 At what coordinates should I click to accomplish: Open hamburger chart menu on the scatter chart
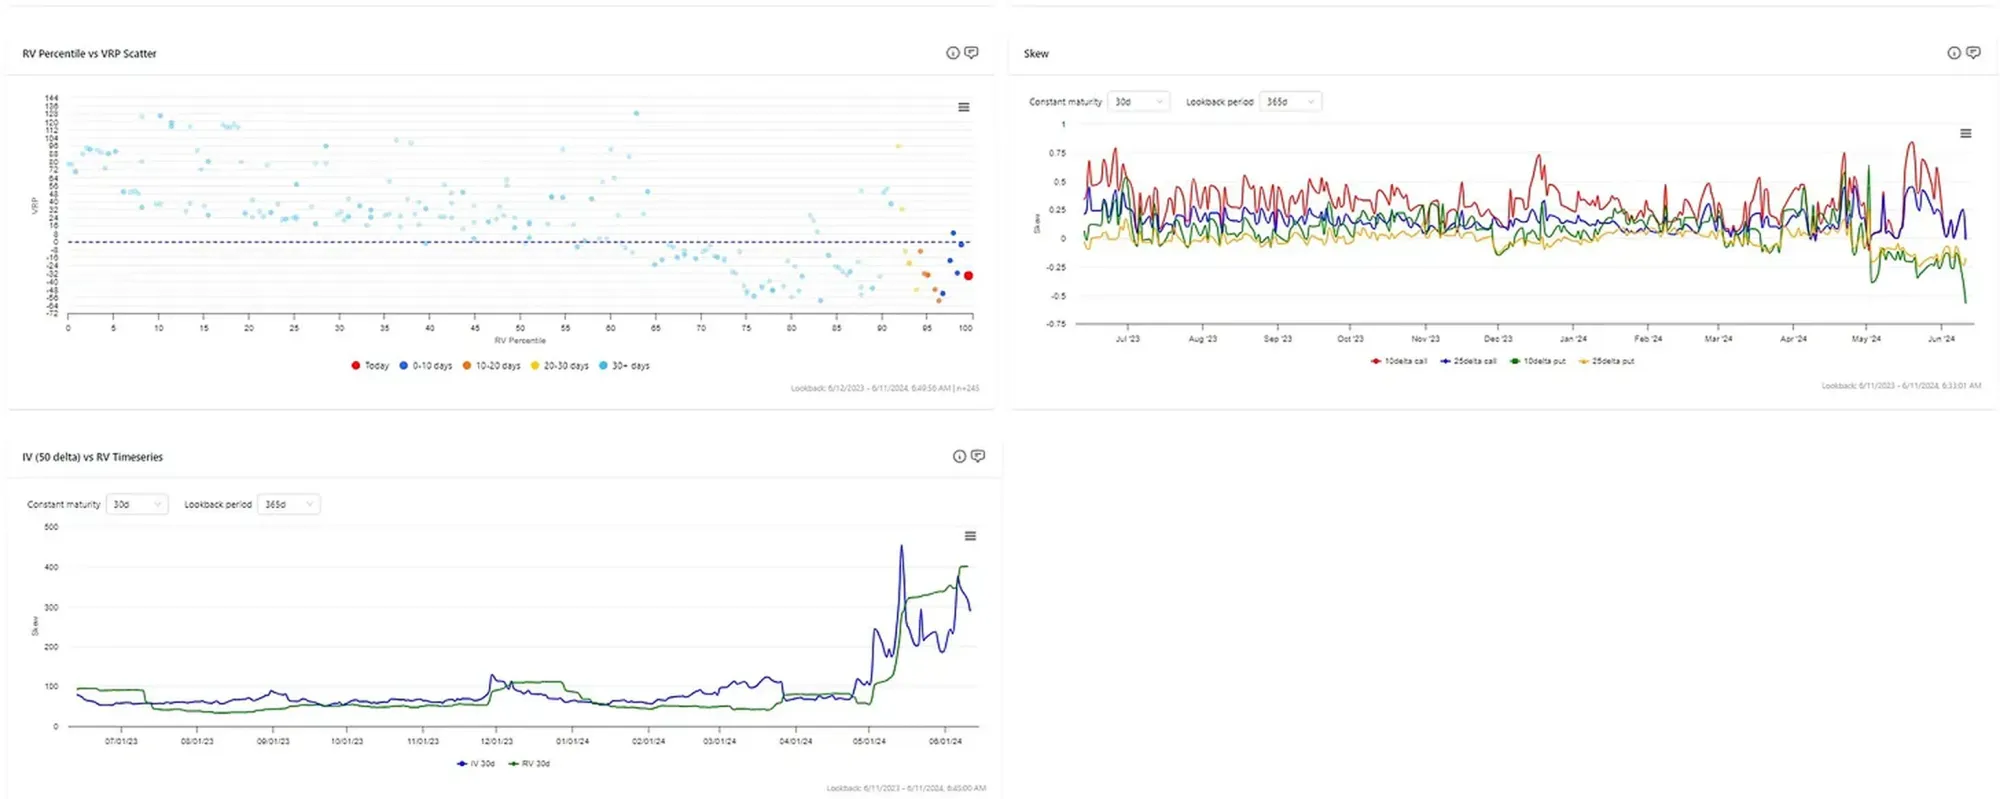(964, 107)
